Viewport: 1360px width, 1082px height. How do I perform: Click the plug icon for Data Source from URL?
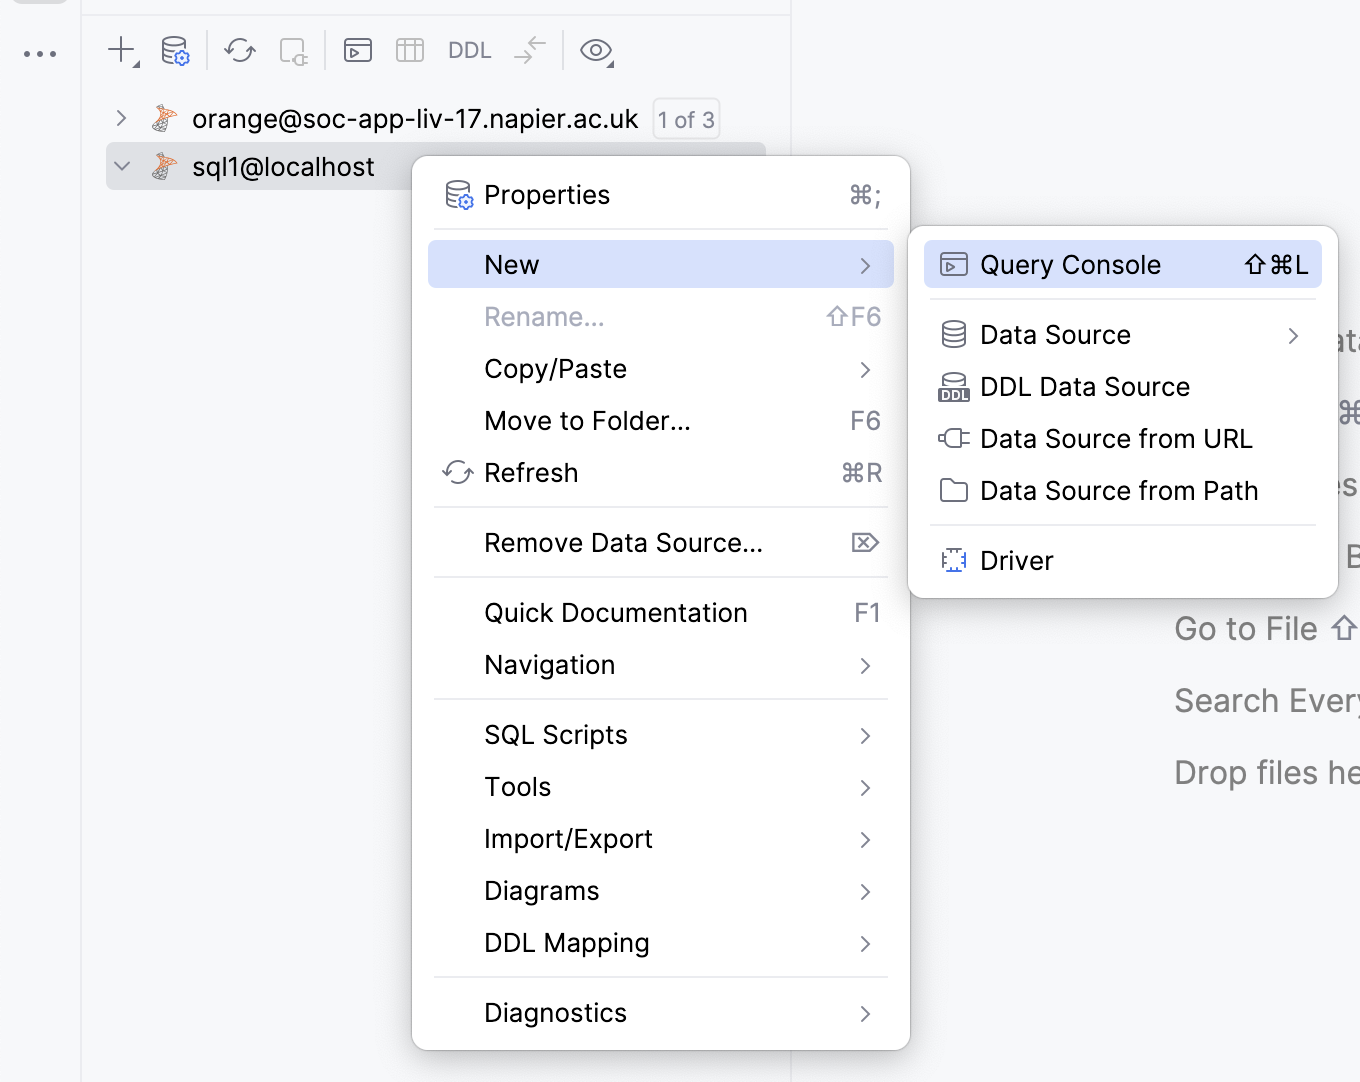click(x=954, y=438)
